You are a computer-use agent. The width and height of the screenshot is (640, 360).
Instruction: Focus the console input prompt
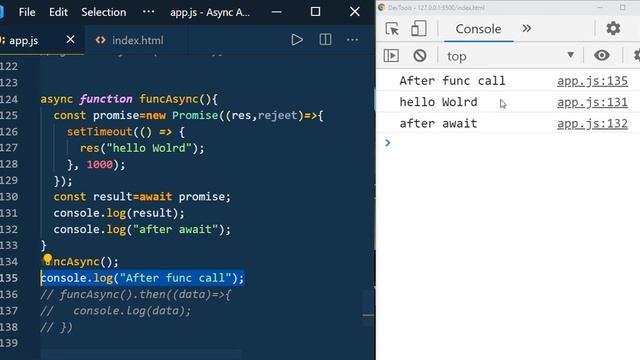[510, 143]
